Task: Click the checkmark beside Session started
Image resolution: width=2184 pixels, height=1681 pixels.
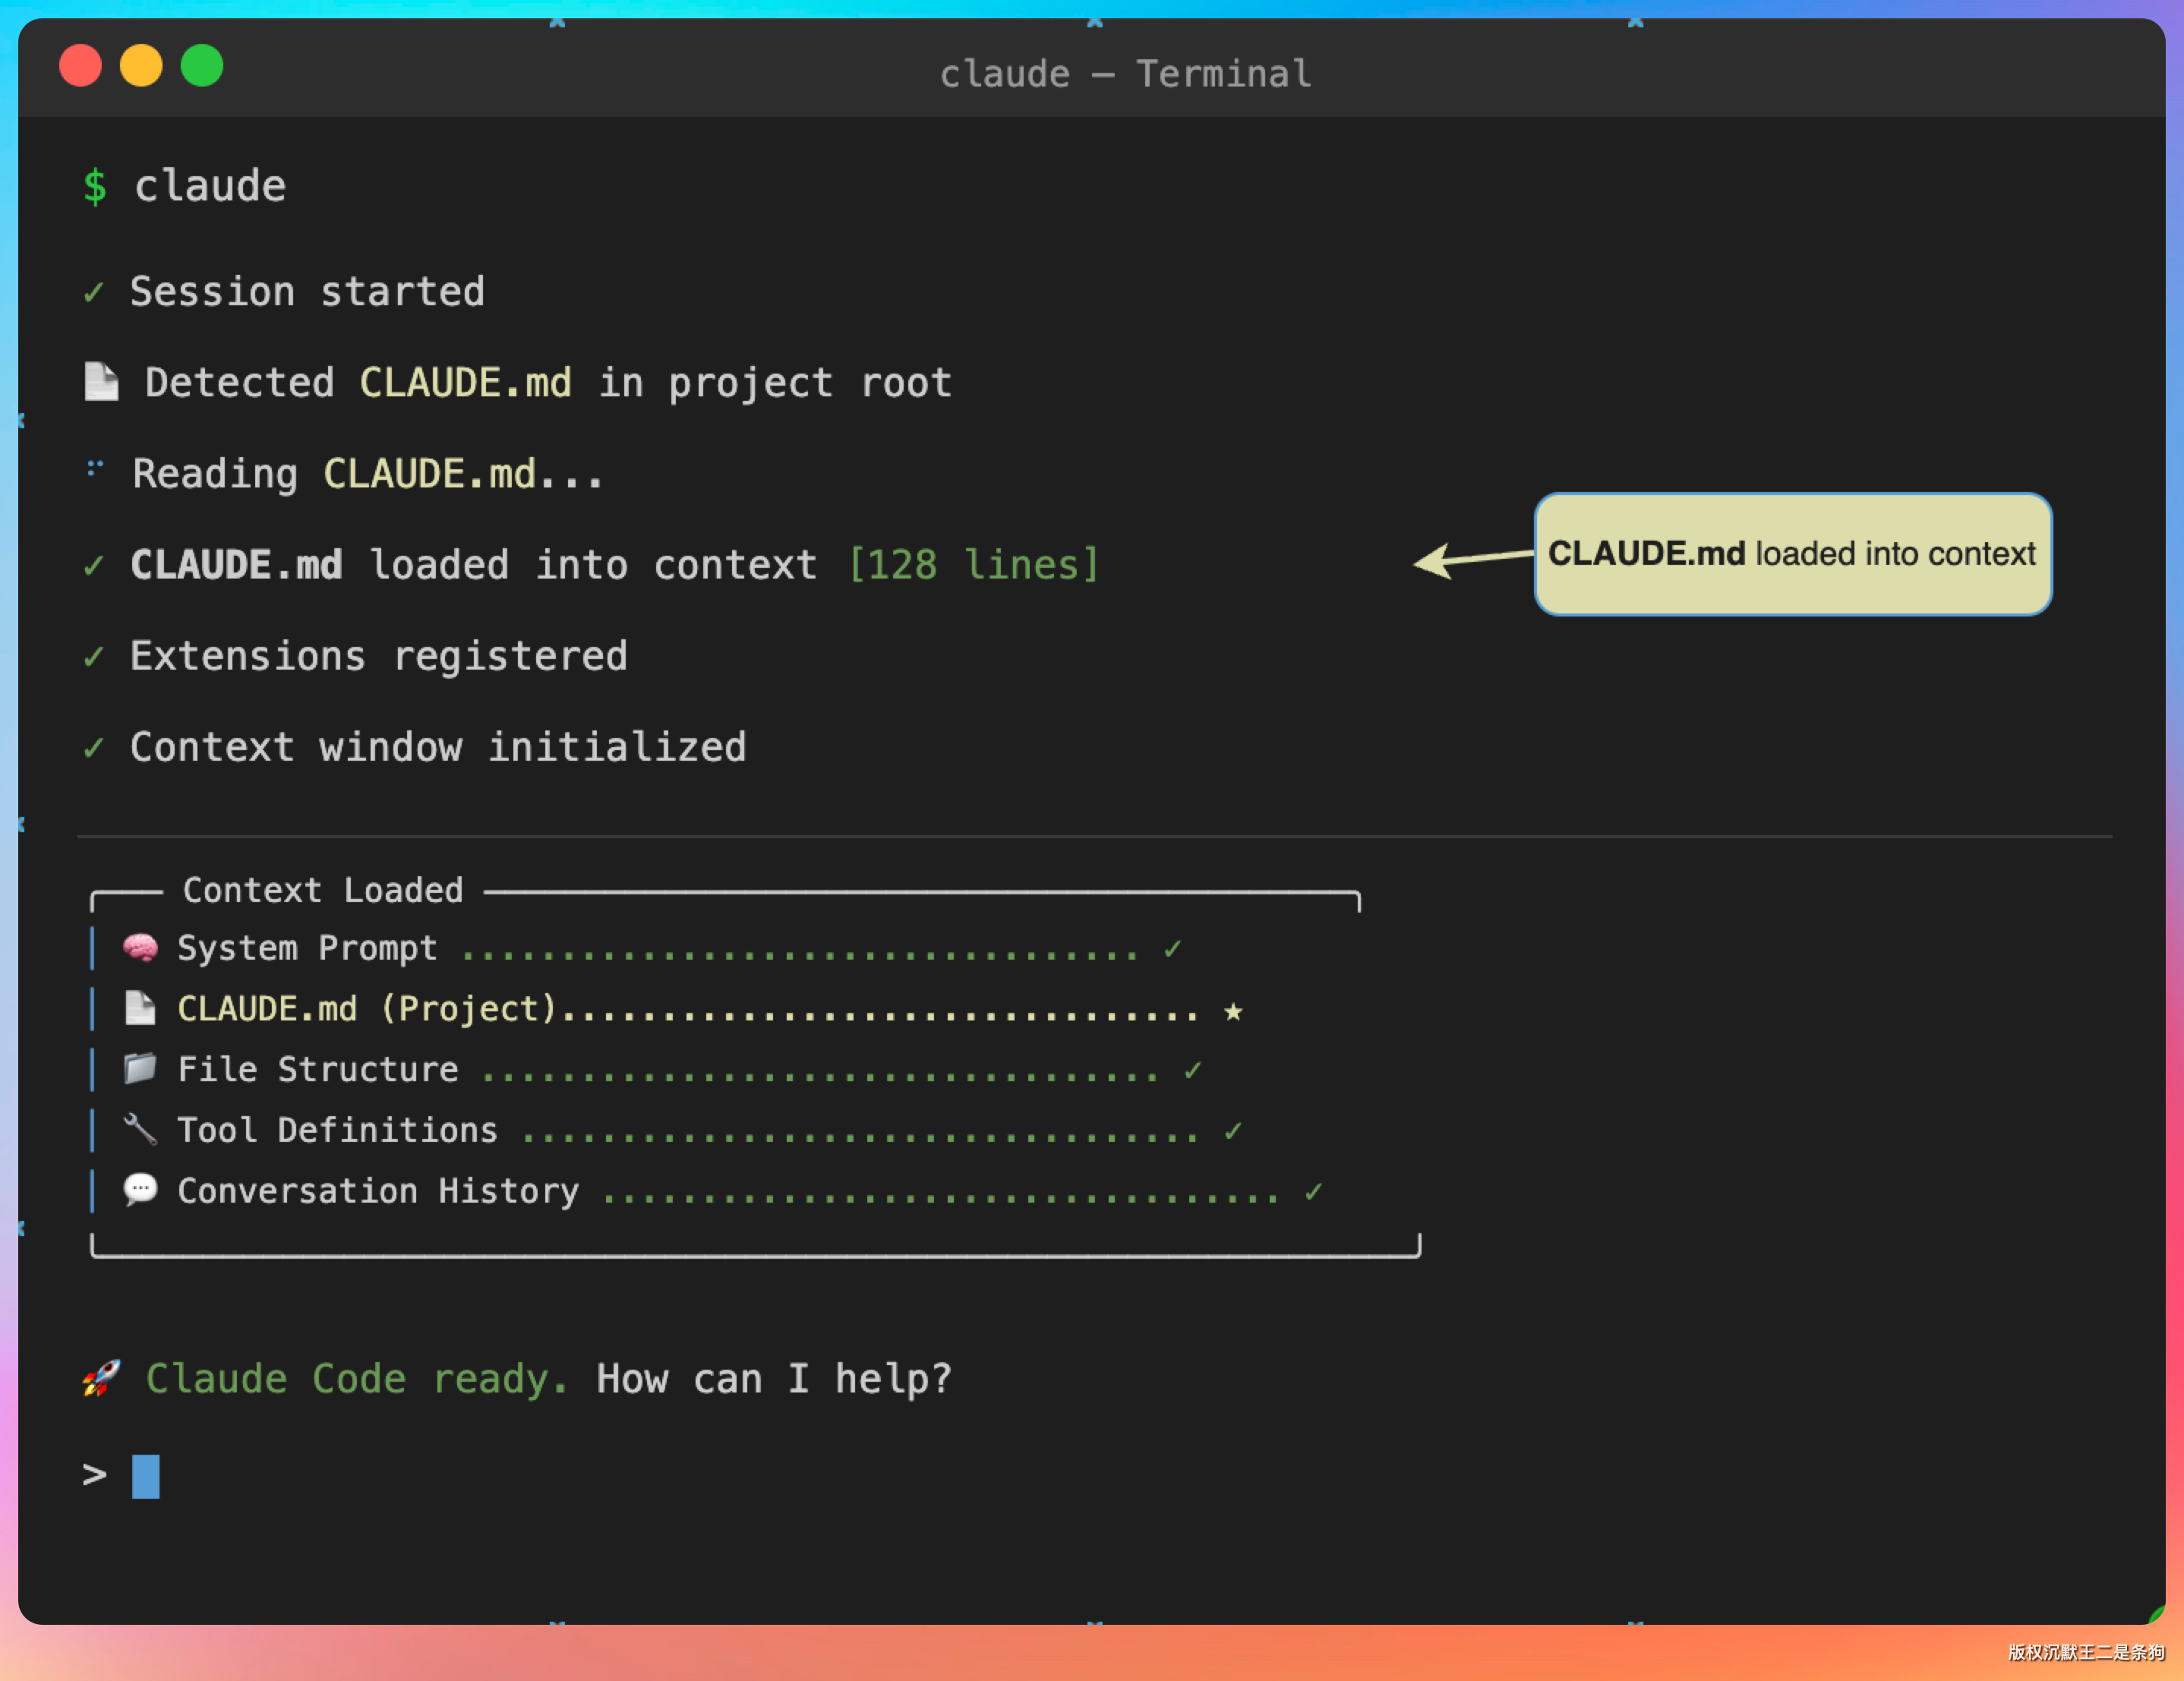Action: 94,292
